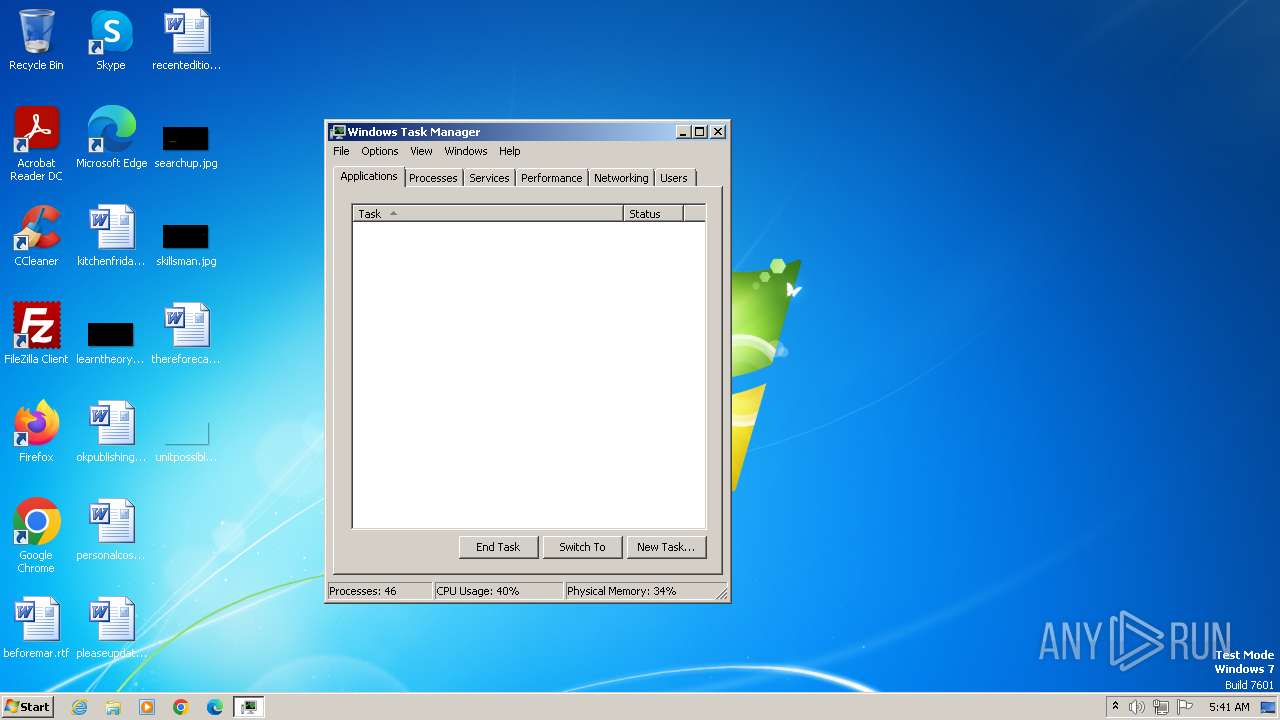1280x720 pixels.
Task: Click the Status column header
Action: 653,214
